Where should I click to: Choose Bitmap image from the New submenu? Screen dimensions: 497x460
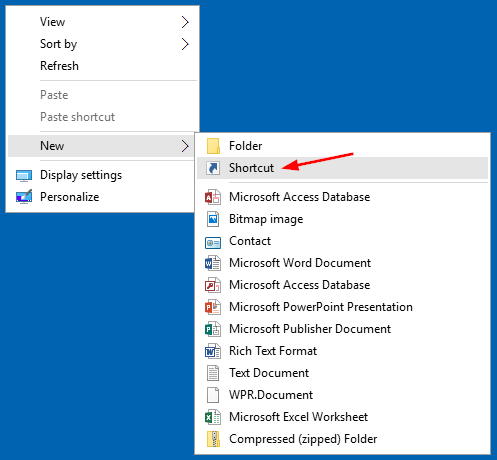pyautogui.click(x=343, y=219)
